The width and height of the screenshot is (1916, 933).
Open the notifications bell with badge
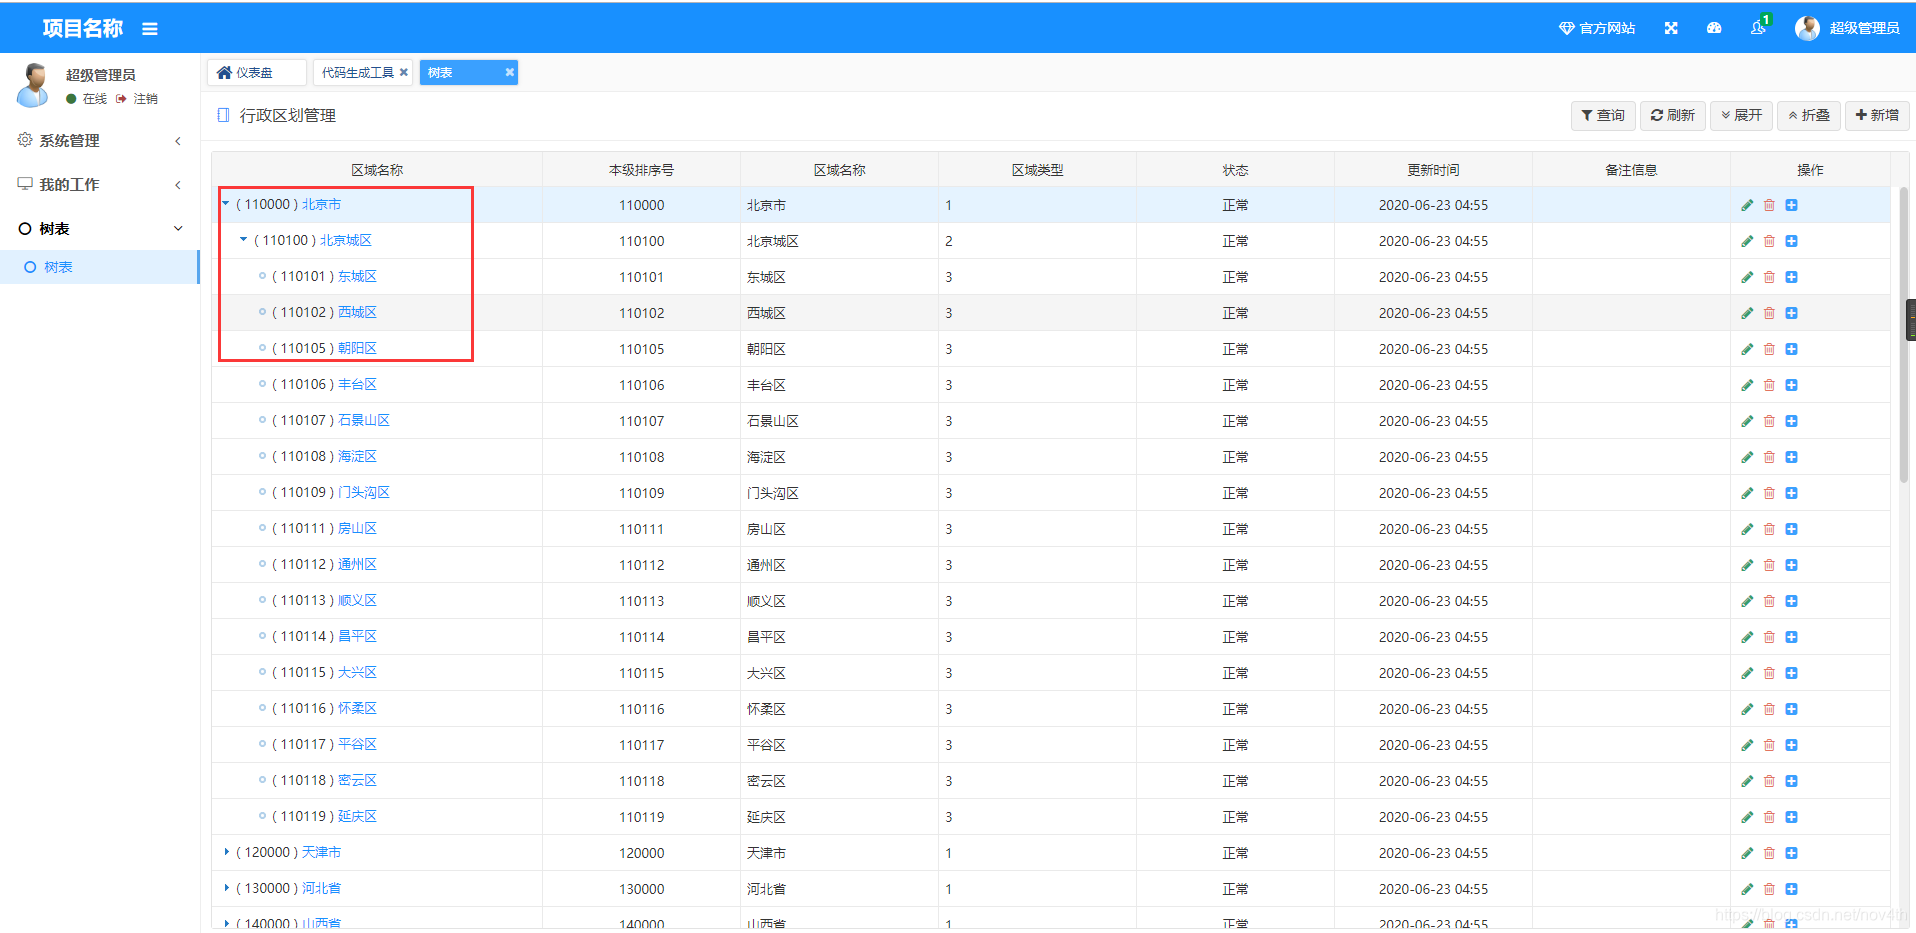click(1759, 27)
